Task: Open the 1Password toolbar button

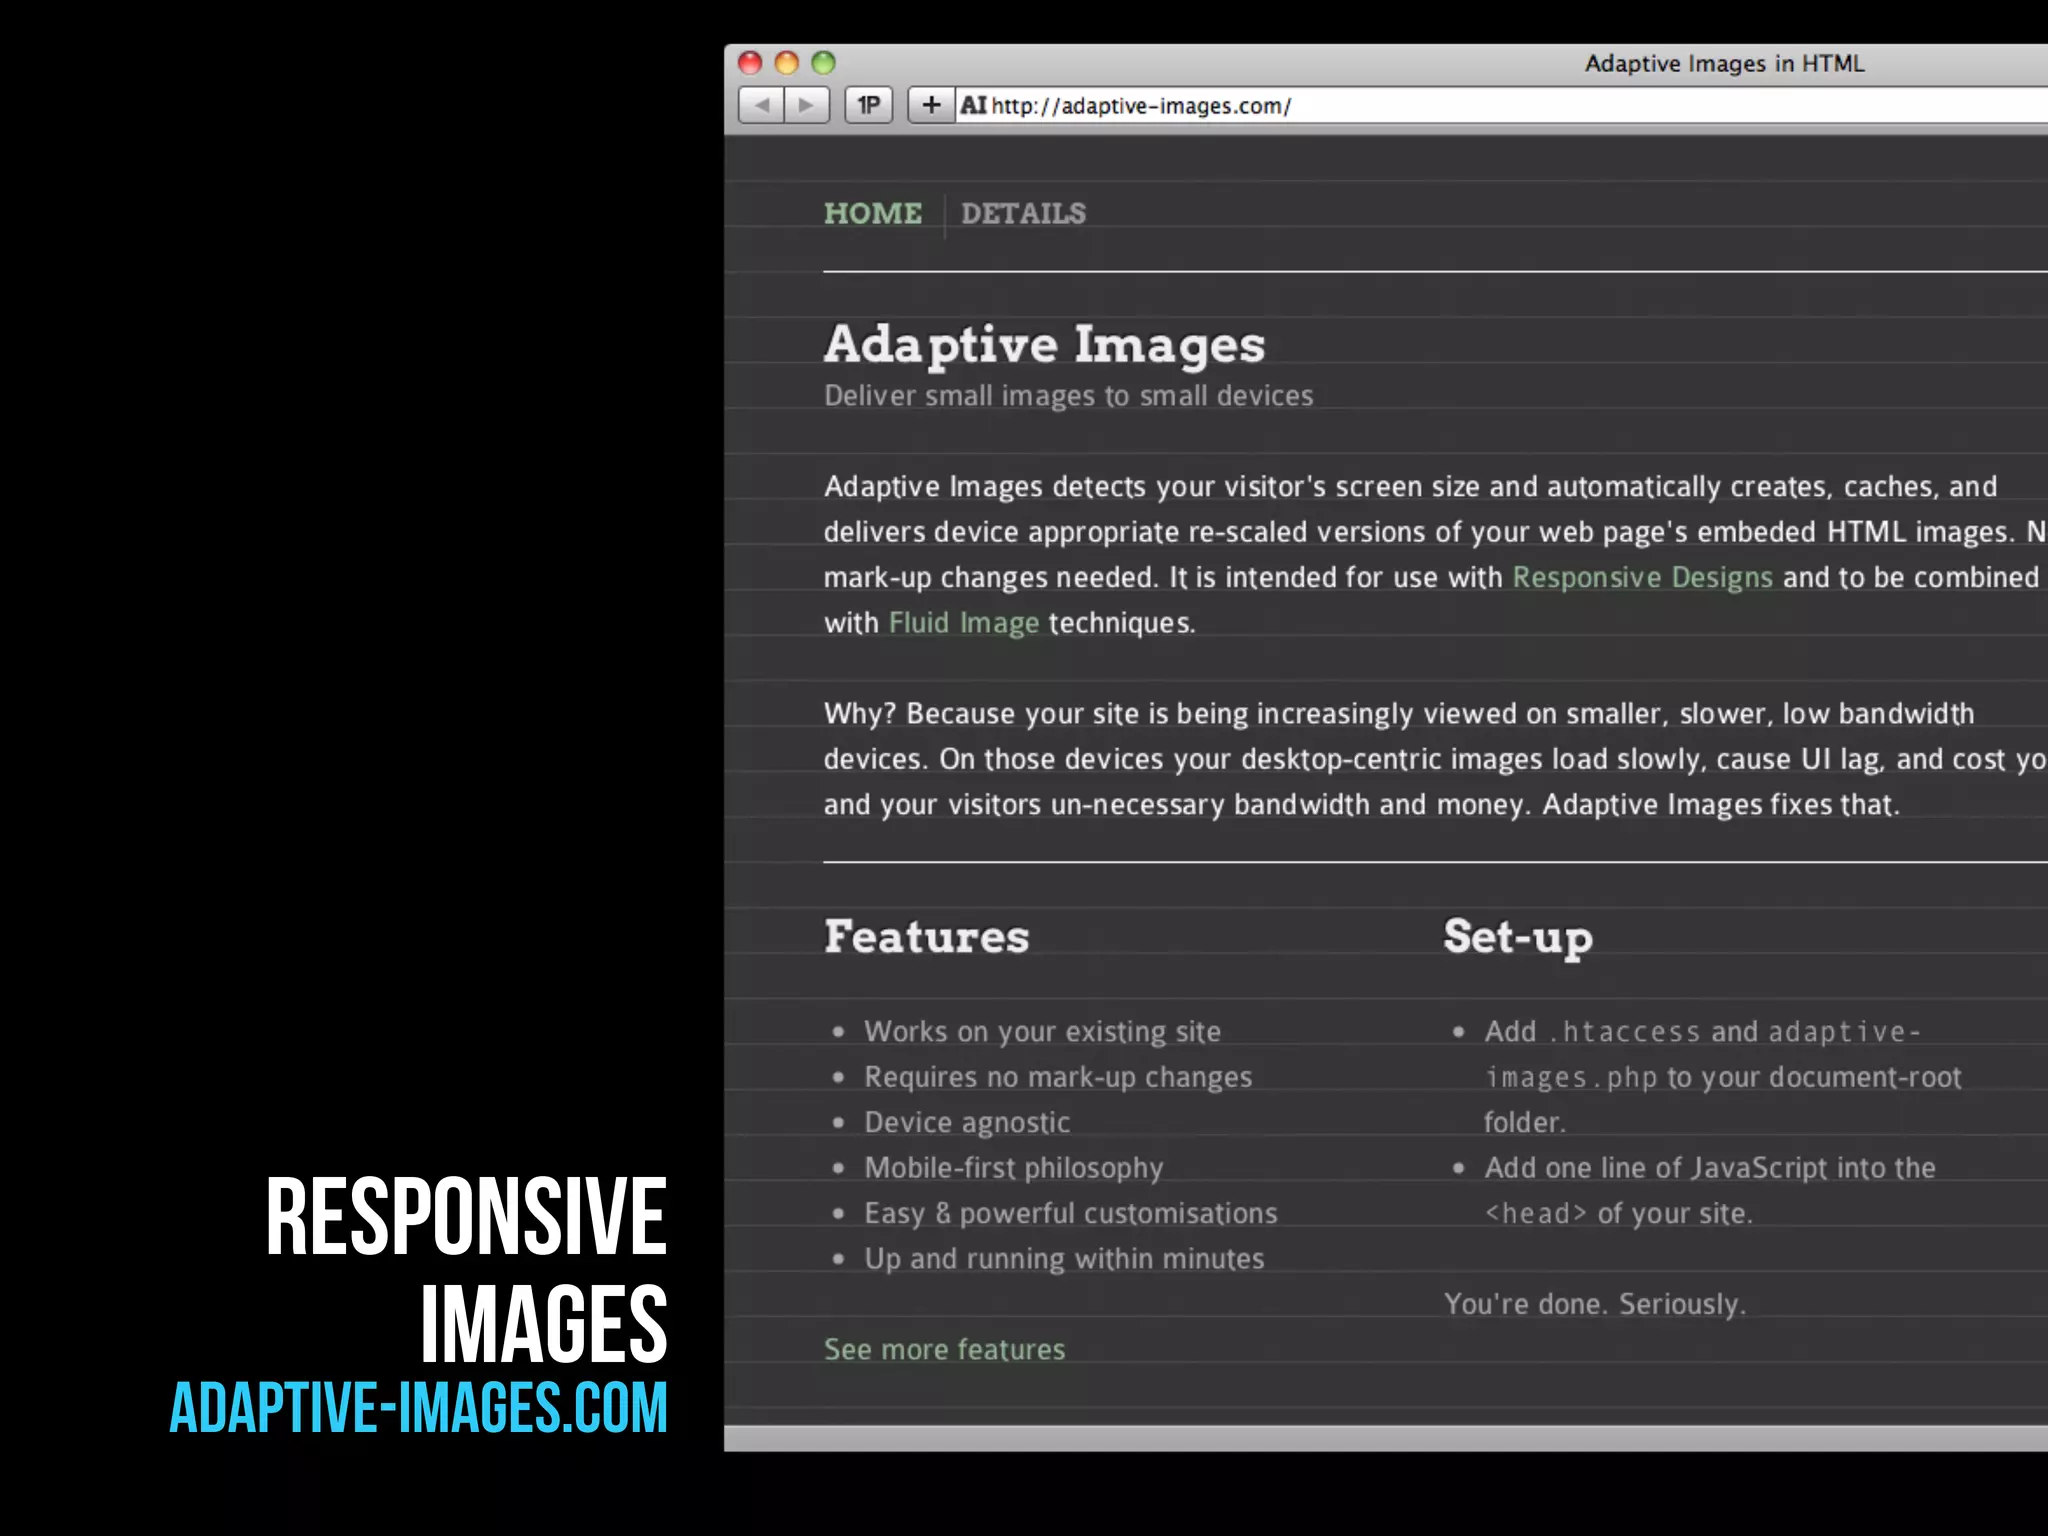Action: pos(869,105)
